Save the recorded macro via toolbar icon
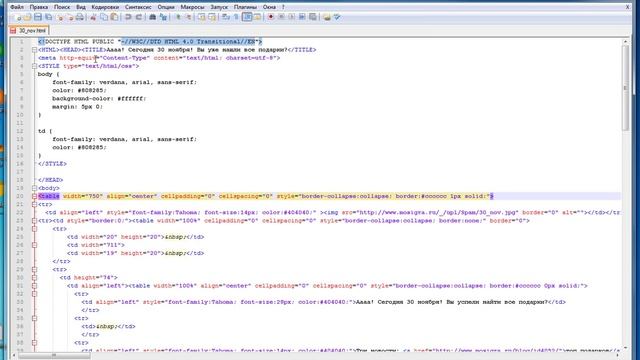The image size is (640, 360). click(x=313, y=17)
